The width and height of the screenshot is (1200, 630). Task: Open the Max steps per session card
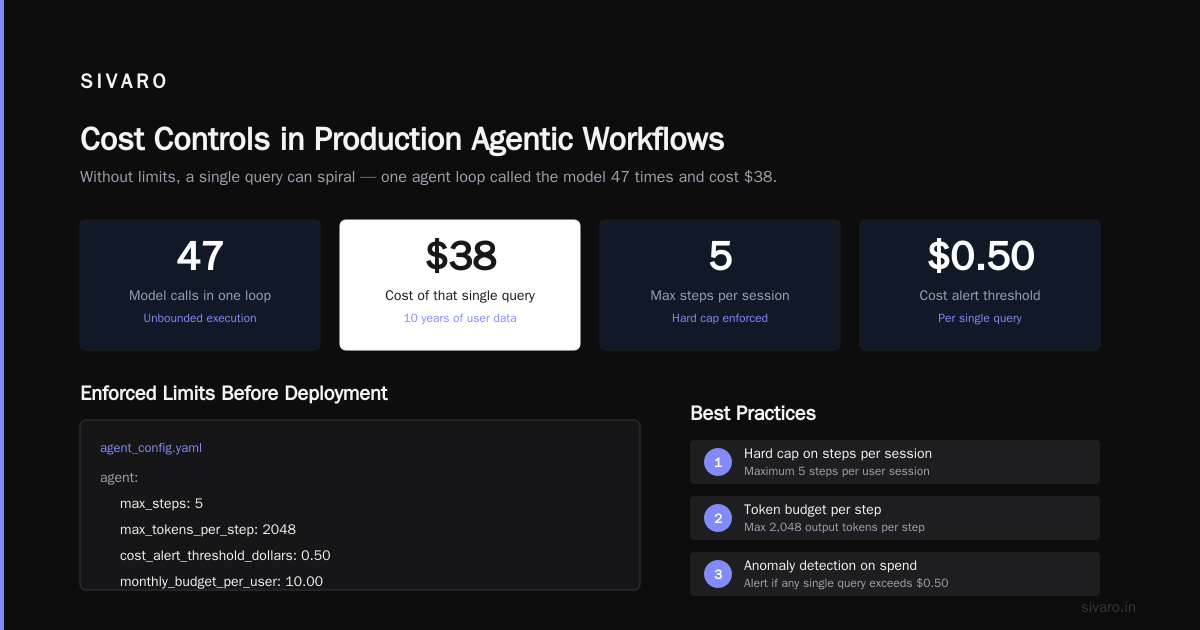click(x=720, y=285)
